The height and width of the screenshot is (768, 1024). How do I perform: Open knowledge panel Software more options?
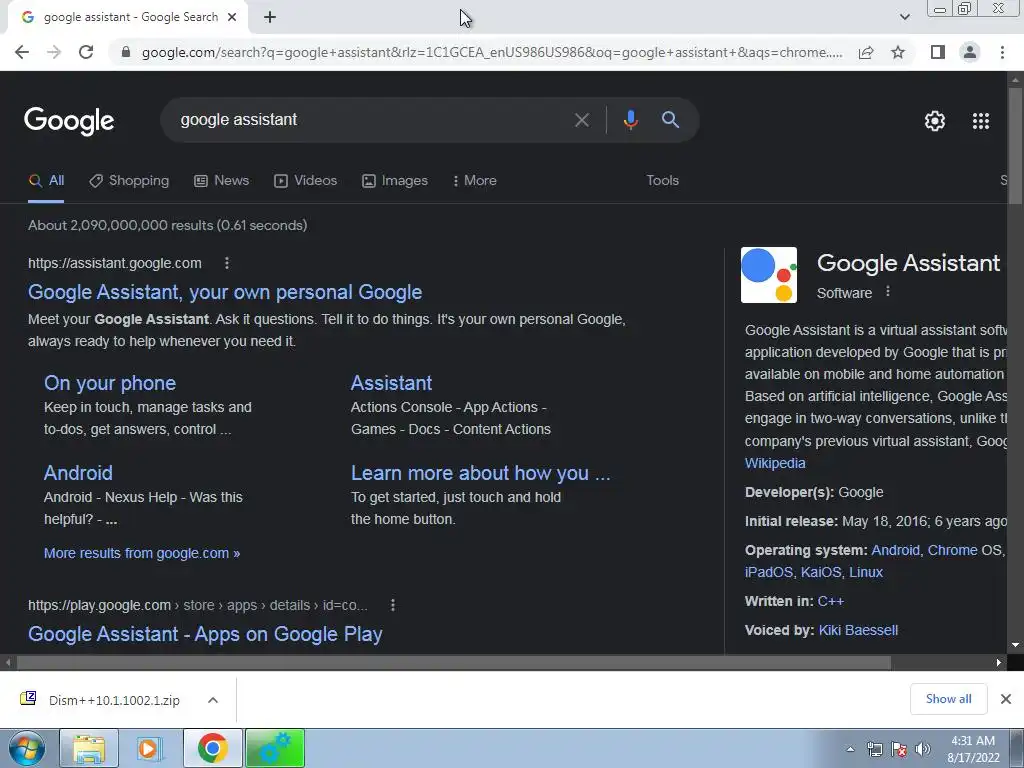click(x=888, y=292)
